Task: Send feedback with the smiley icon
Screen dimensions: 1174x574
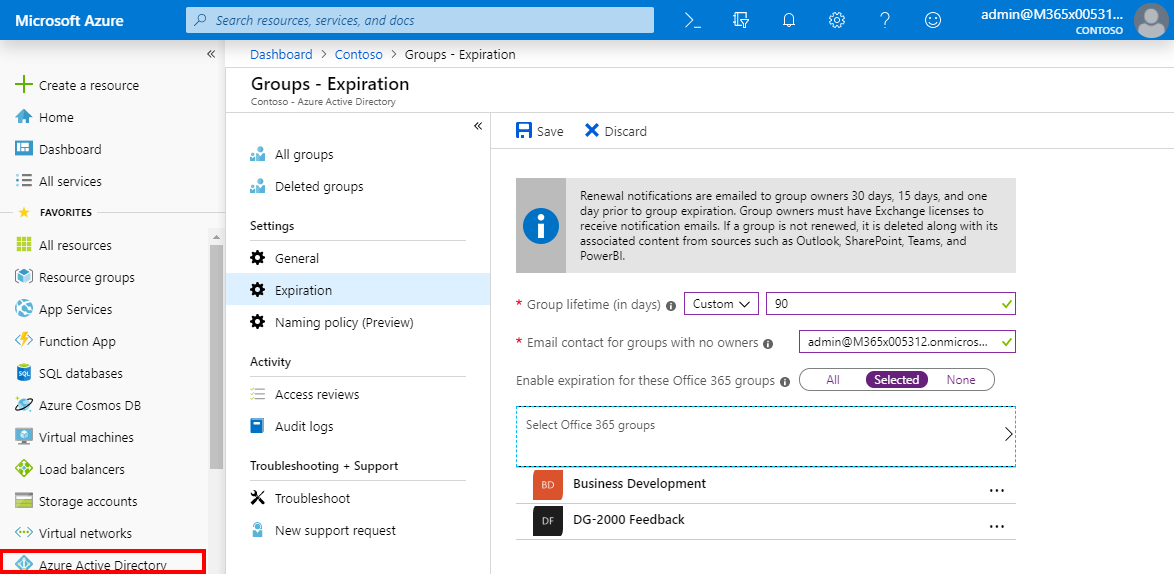Action: [x=933, y=20]
